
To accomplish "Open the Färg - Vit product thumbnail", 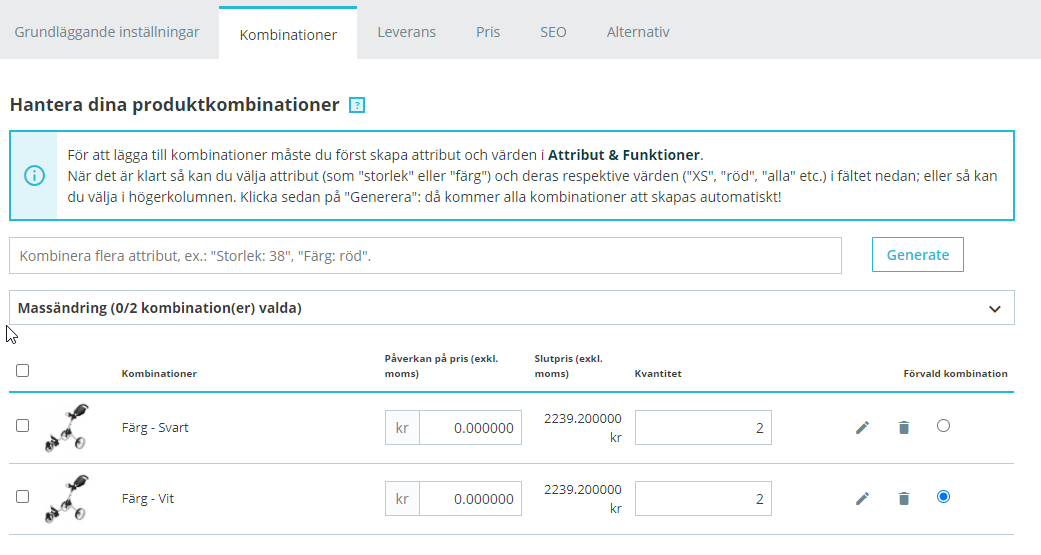I will tap(66, 499).
